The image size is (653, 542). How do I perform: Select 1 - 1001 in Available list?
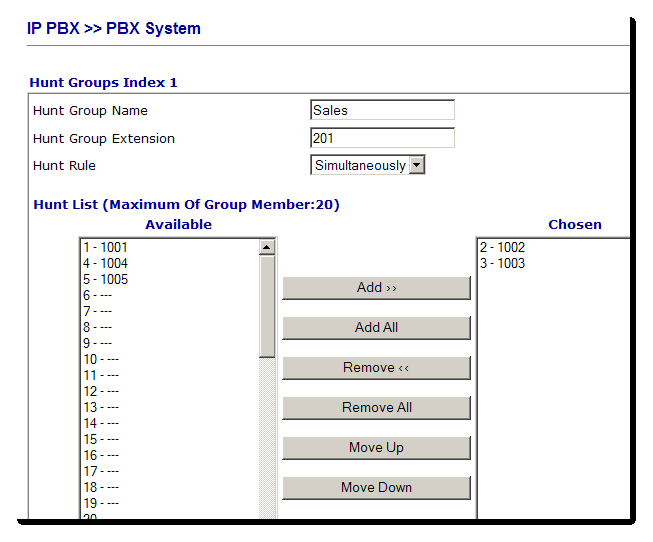105,247
